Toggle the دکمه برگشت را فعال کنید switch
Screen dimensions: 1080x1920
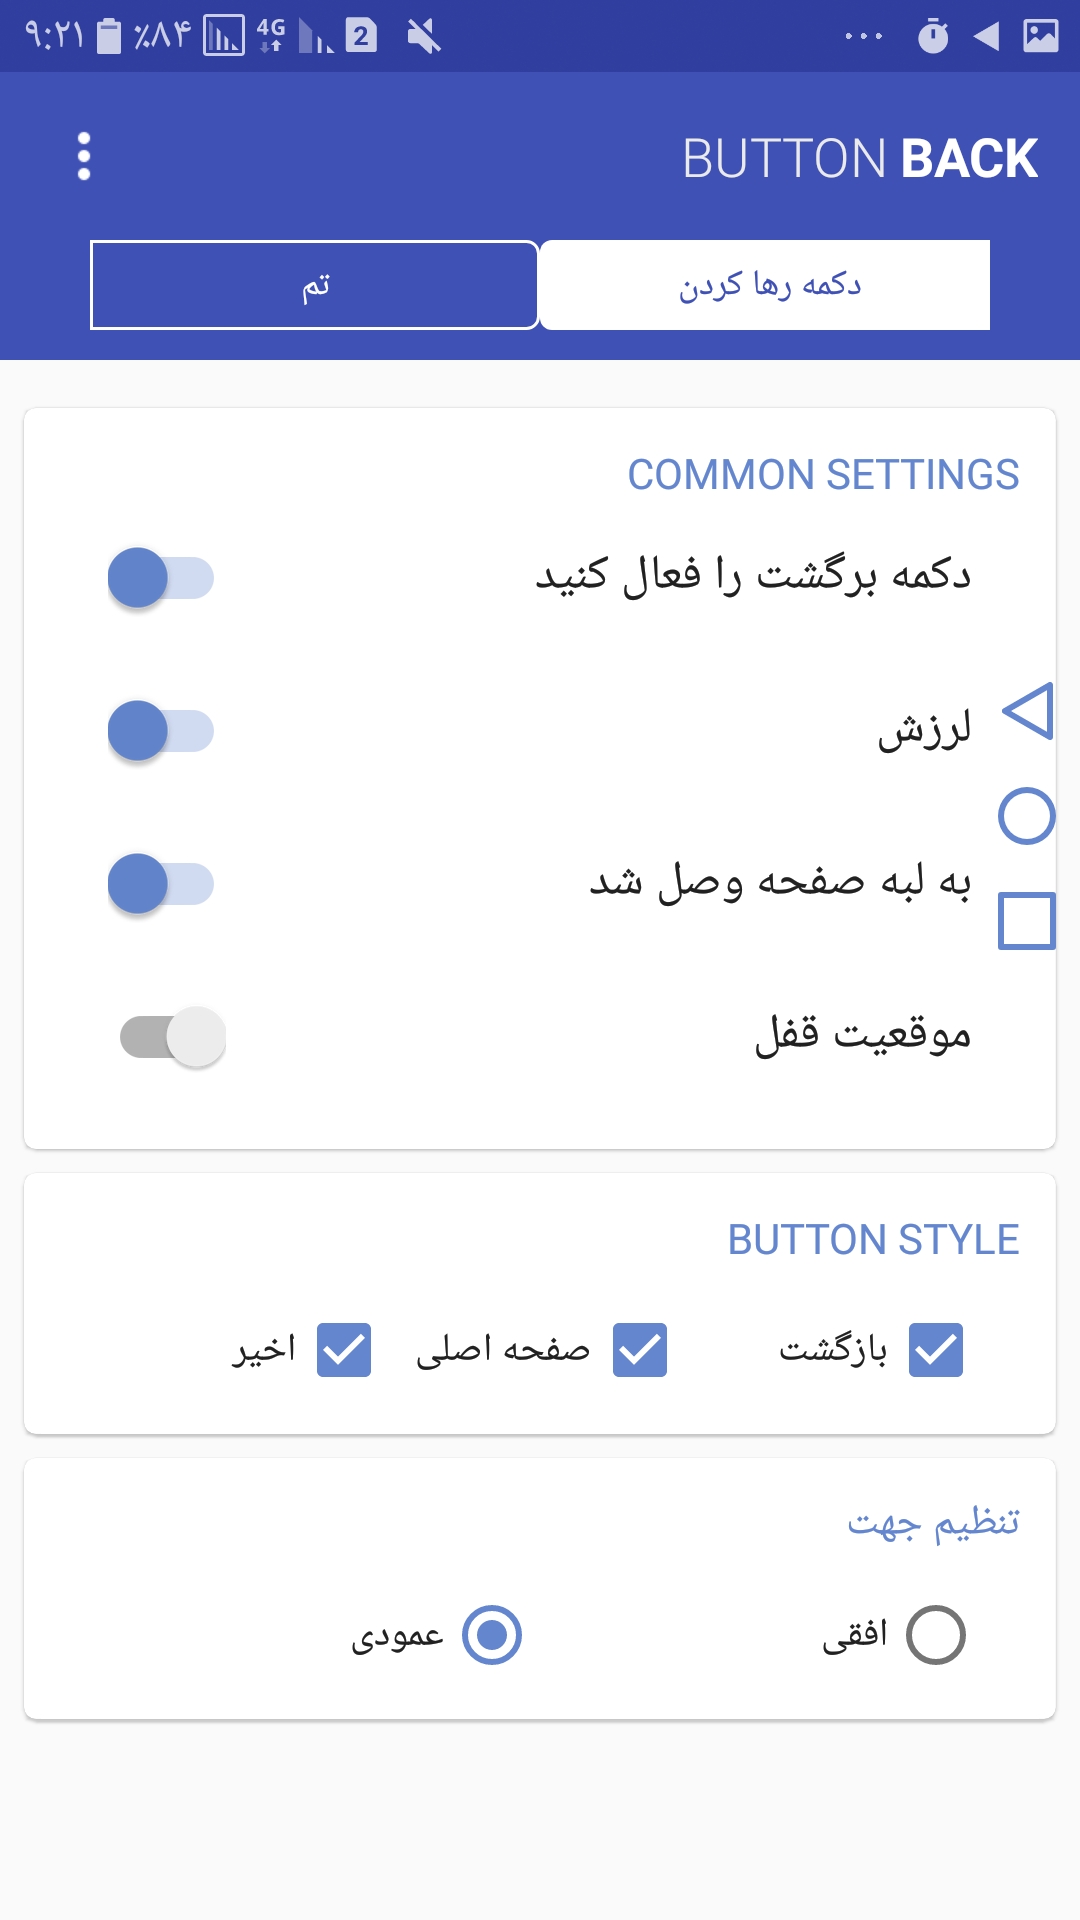[161, 578]
